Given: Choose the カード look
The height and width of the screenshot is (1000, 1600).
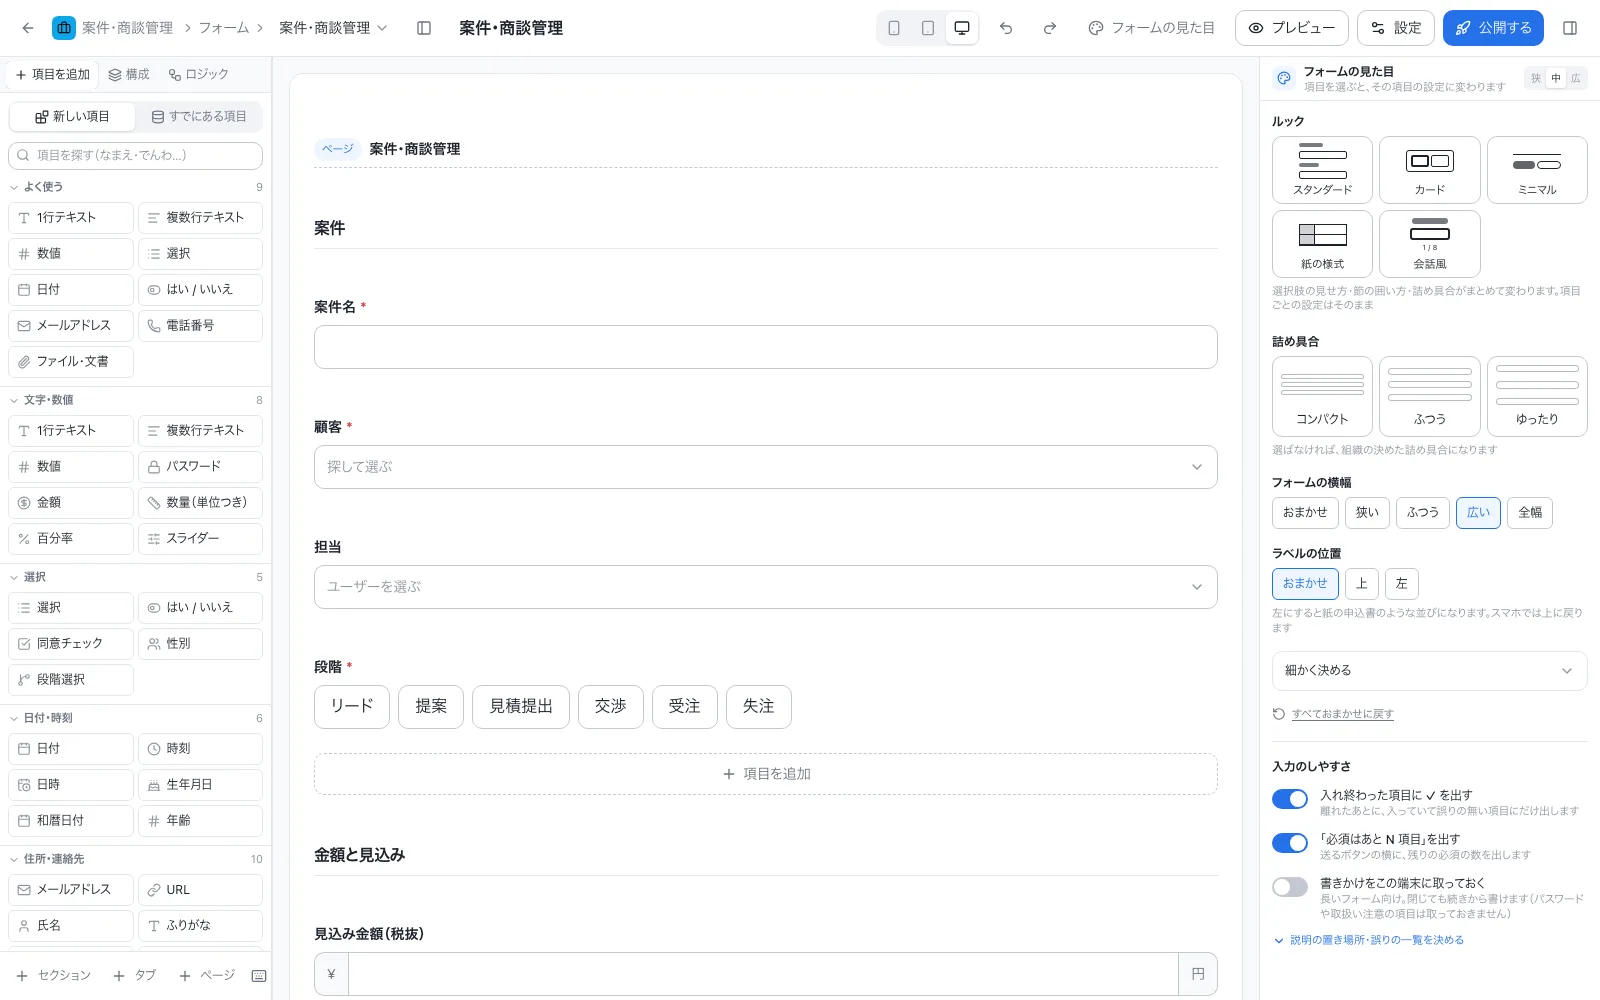Looking at the screenshot, I should [x=1430, y=170].
